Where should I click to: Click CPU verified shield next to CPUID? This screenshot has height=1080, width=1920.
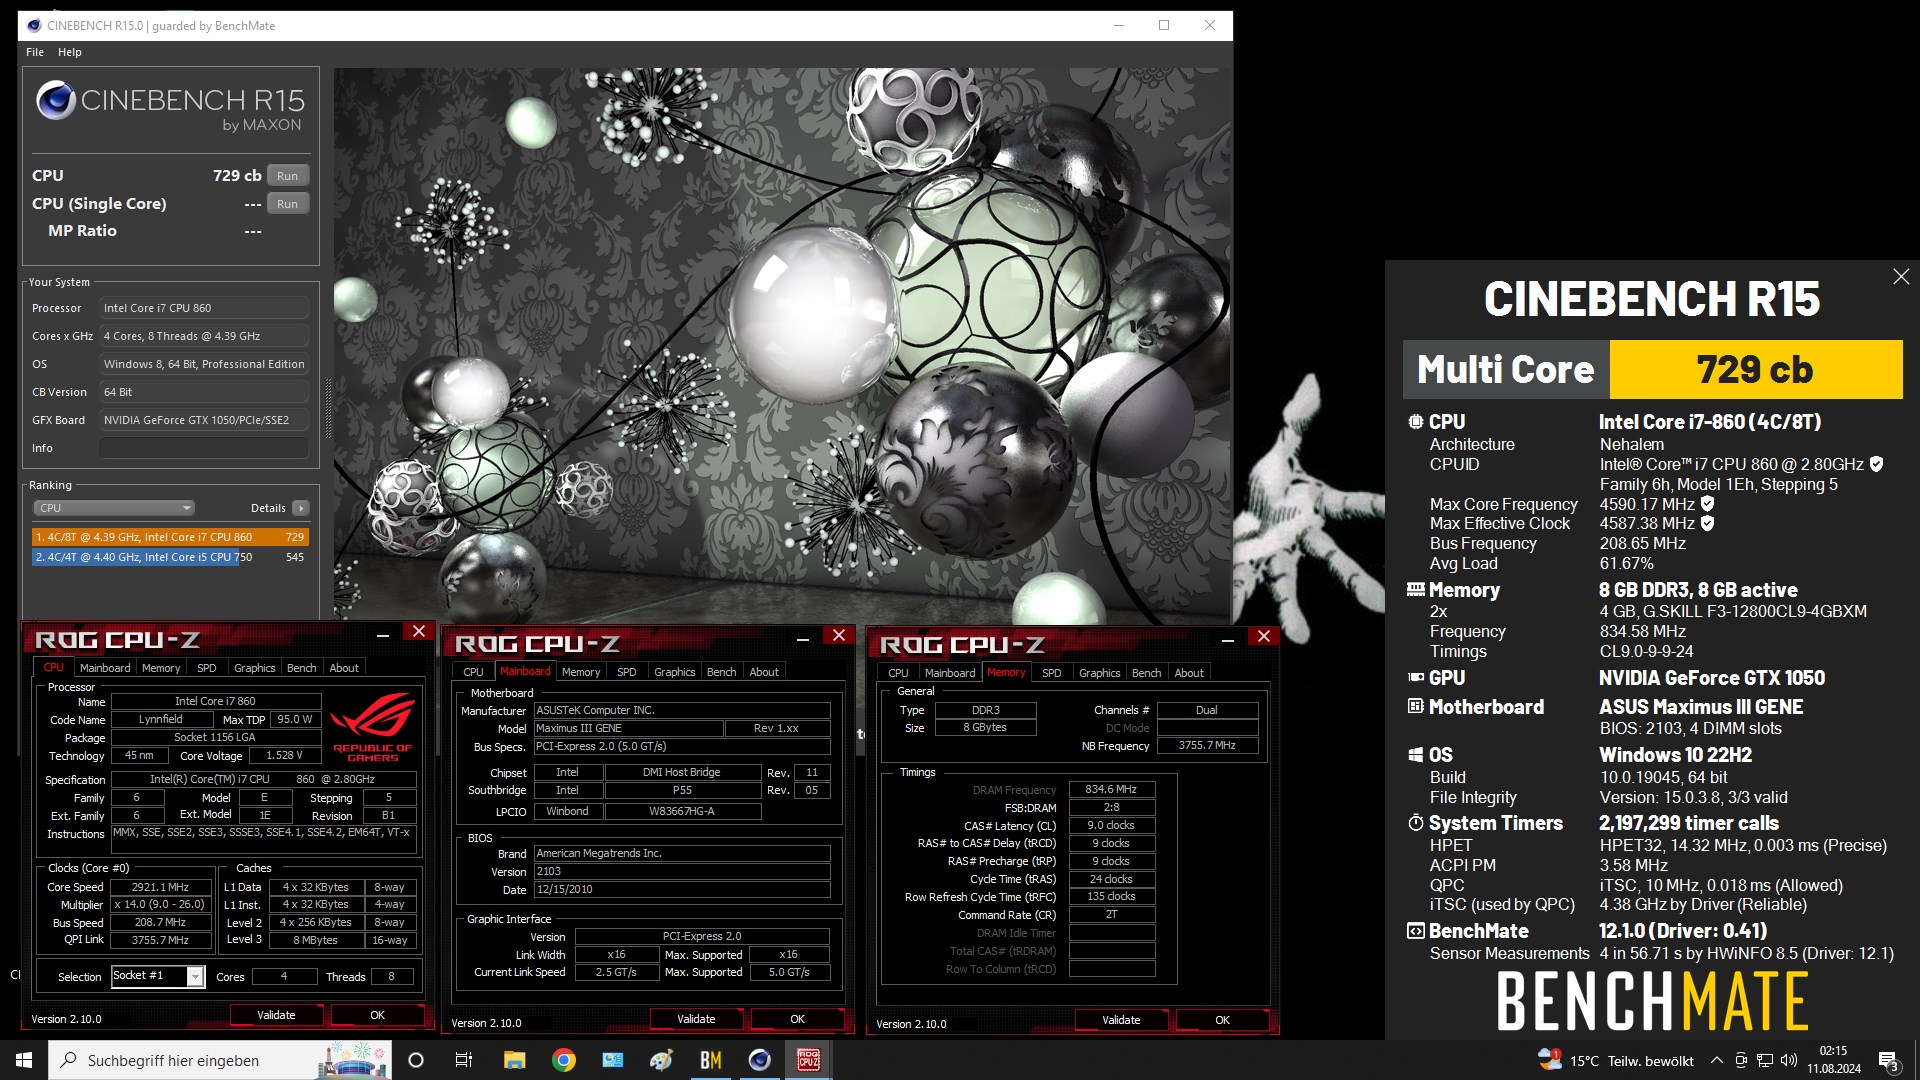1876,464
